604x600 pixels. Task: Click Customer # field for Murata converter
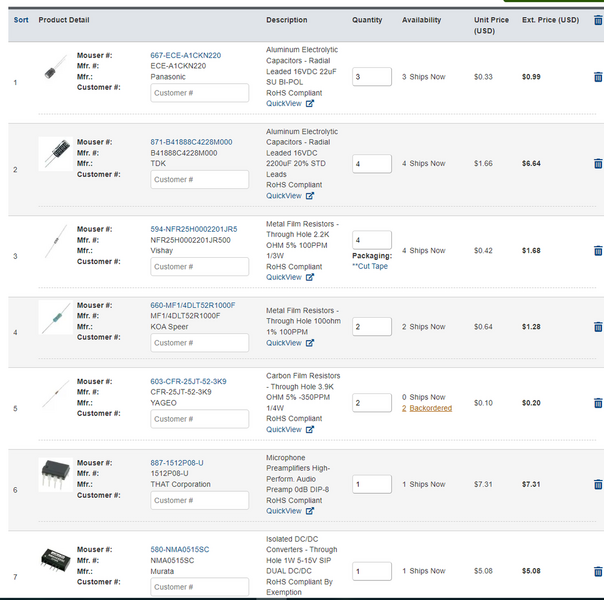coord(200,587)
